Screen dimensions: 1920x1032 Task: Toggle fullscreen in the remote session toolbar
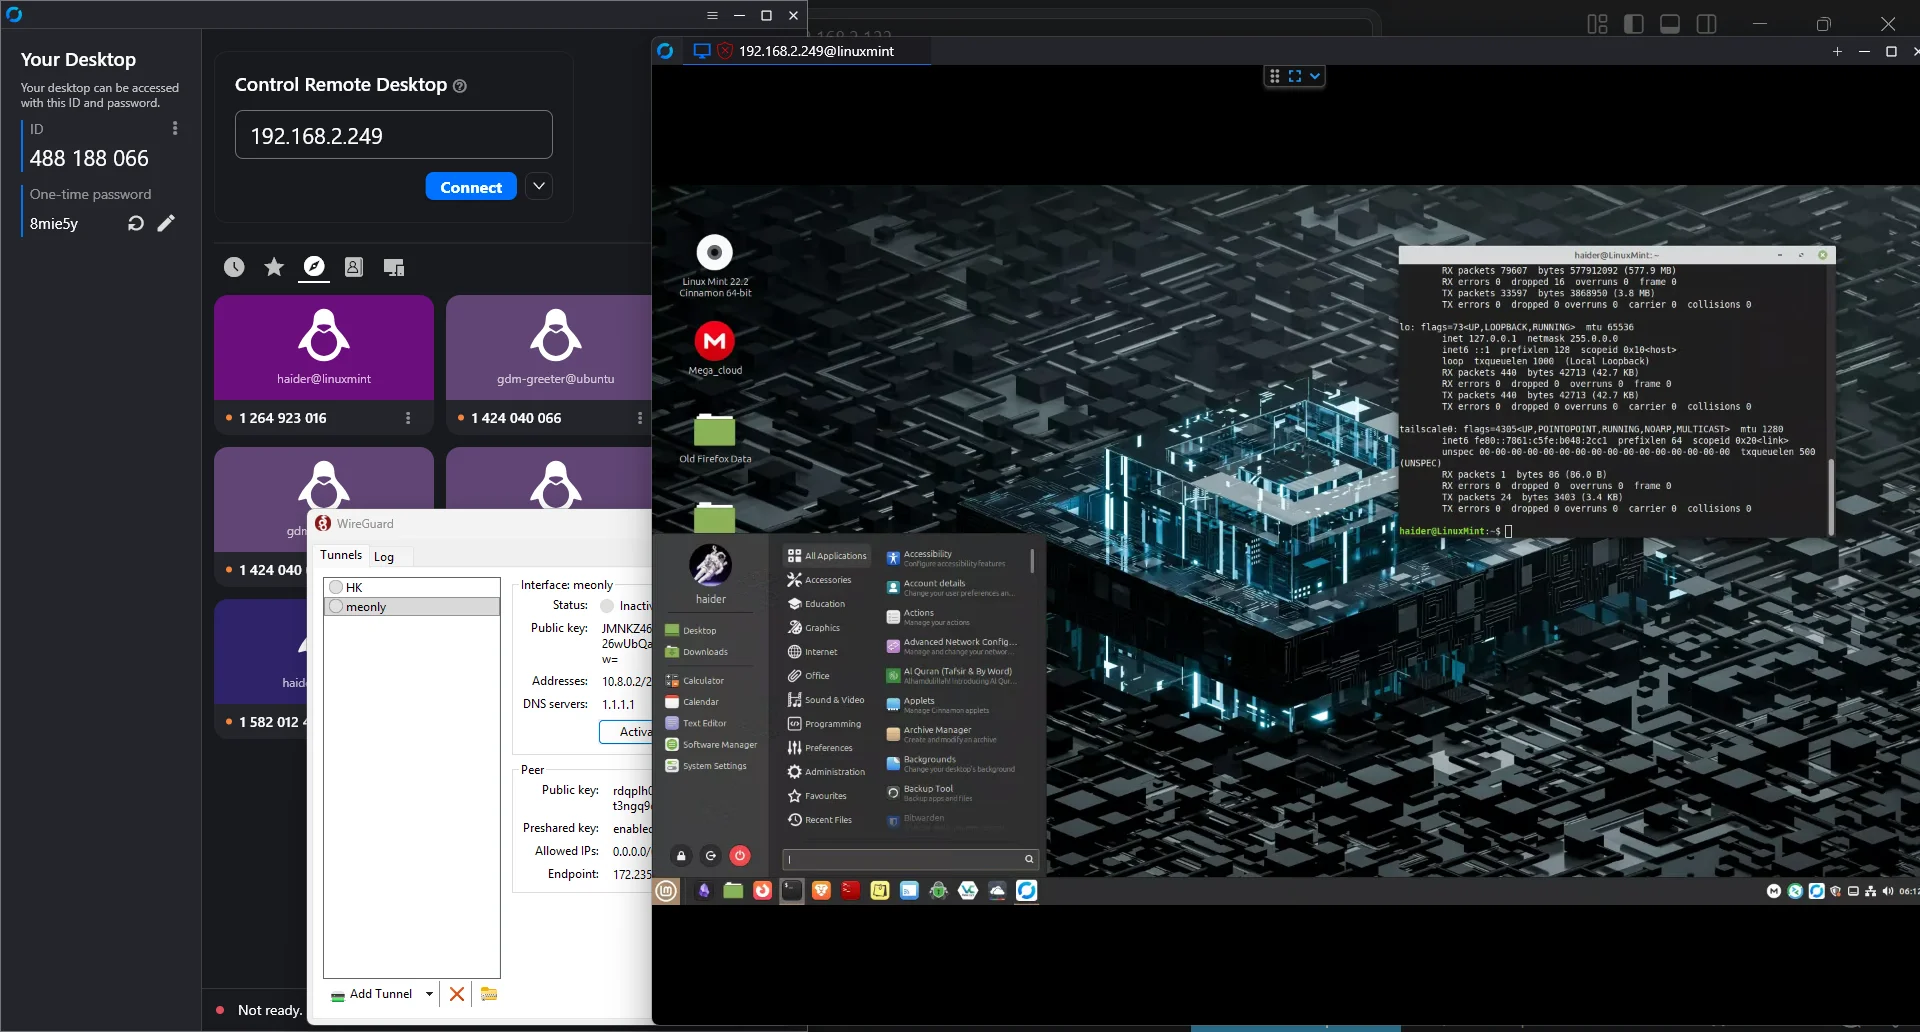[x=1295, y=76]
